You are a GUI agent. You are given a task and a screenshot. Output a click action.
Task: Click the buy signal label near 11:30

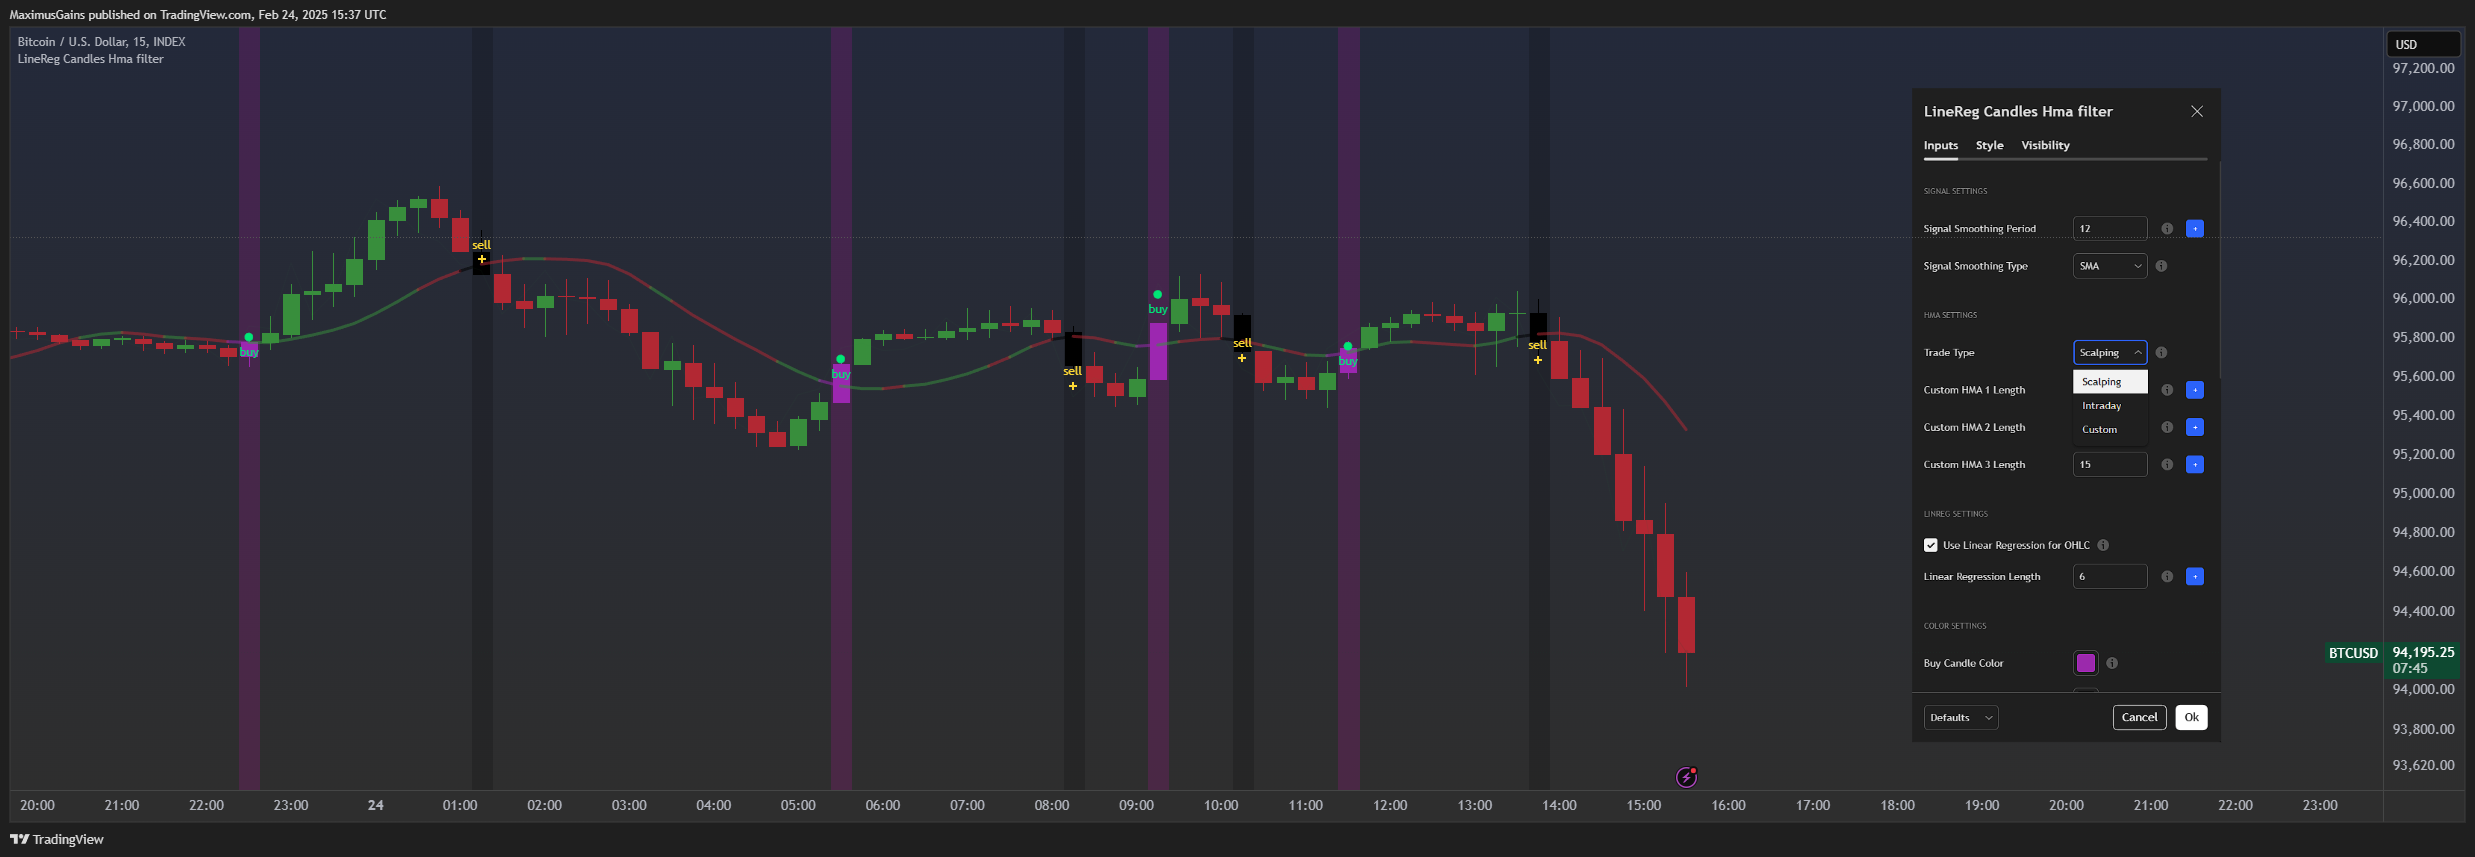[x=1348, y=361]
